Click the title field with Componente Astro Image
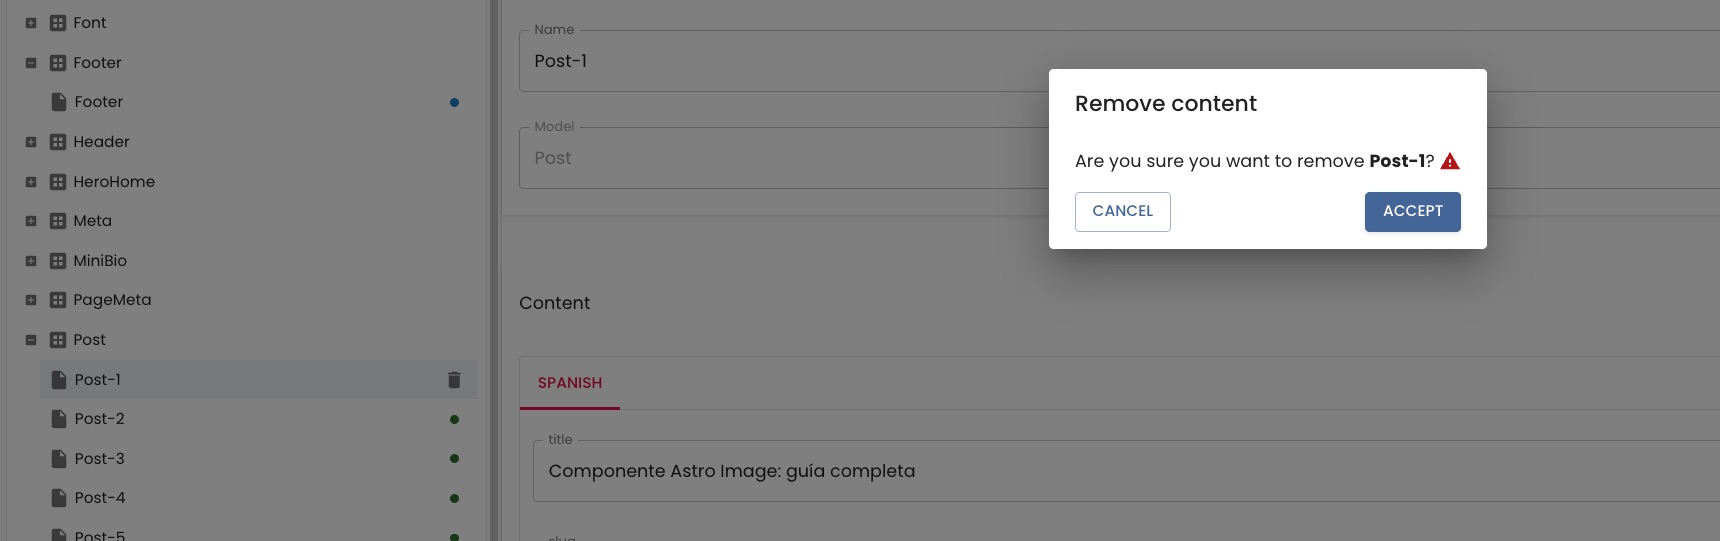 1126,471
